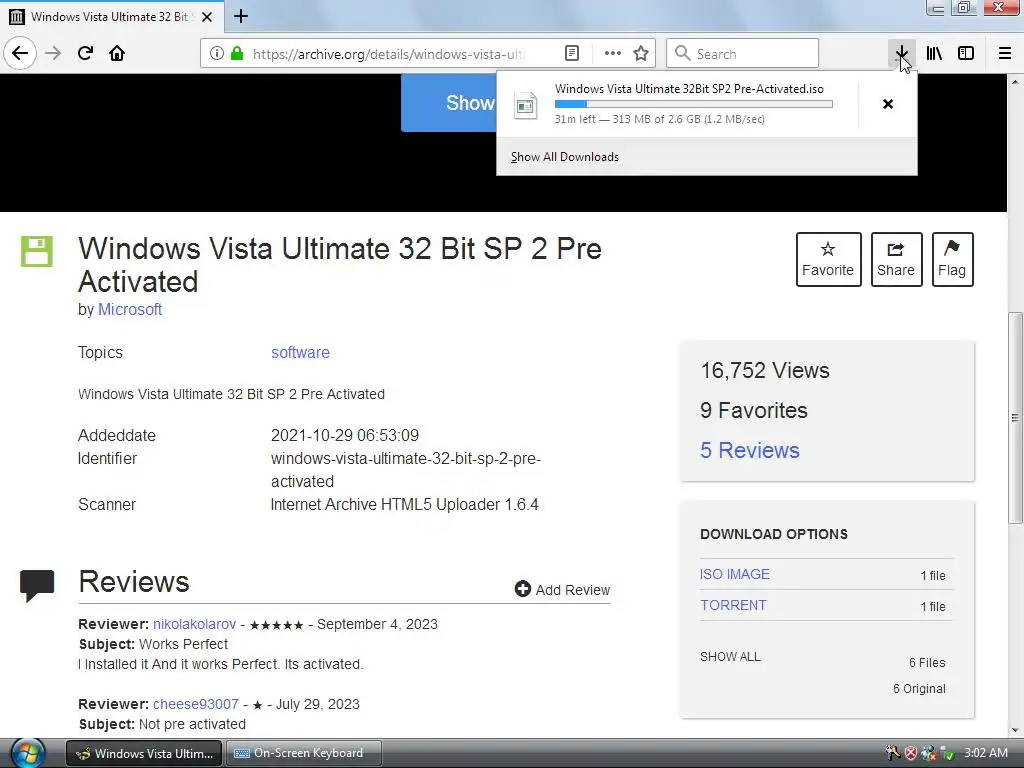Open the Firefox hamburger menu

(1005, 54)
